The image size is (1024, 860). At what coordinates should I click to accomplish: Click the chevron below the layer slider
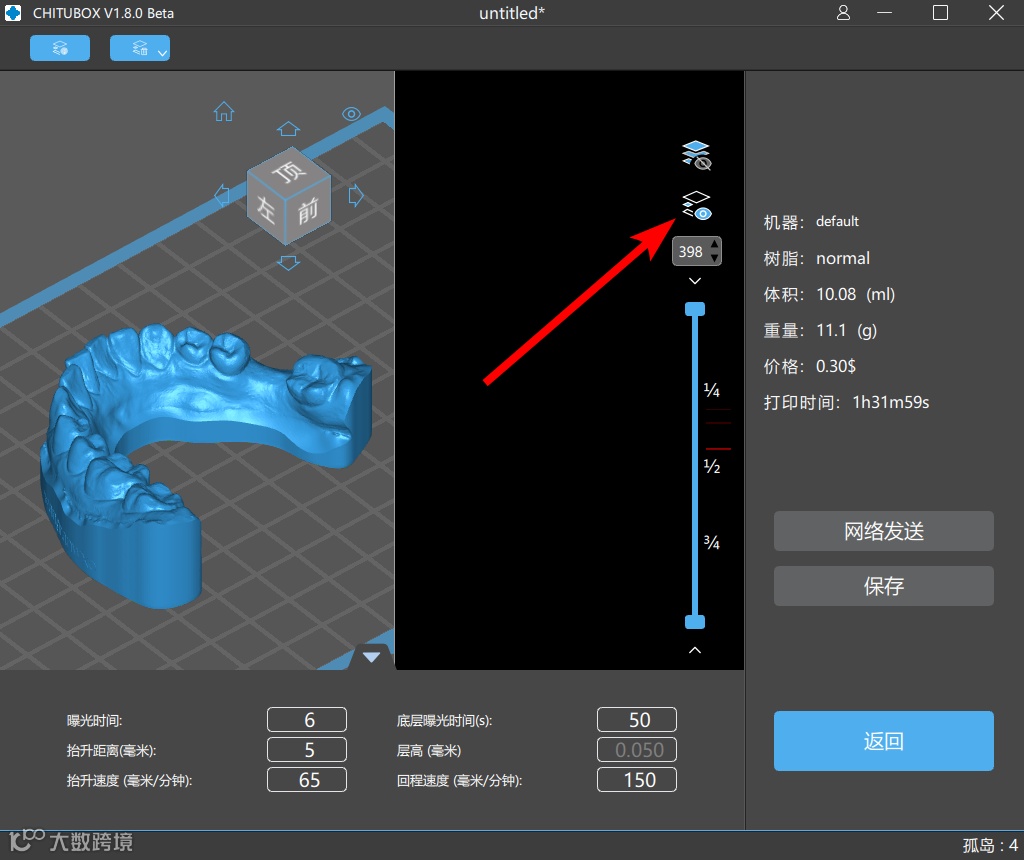point(695,650)
